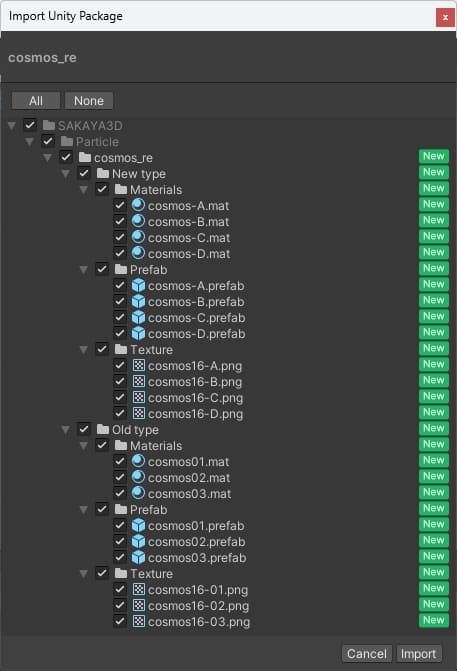
Task: Collapse the New type folder arrow
Action: [65, 174]
